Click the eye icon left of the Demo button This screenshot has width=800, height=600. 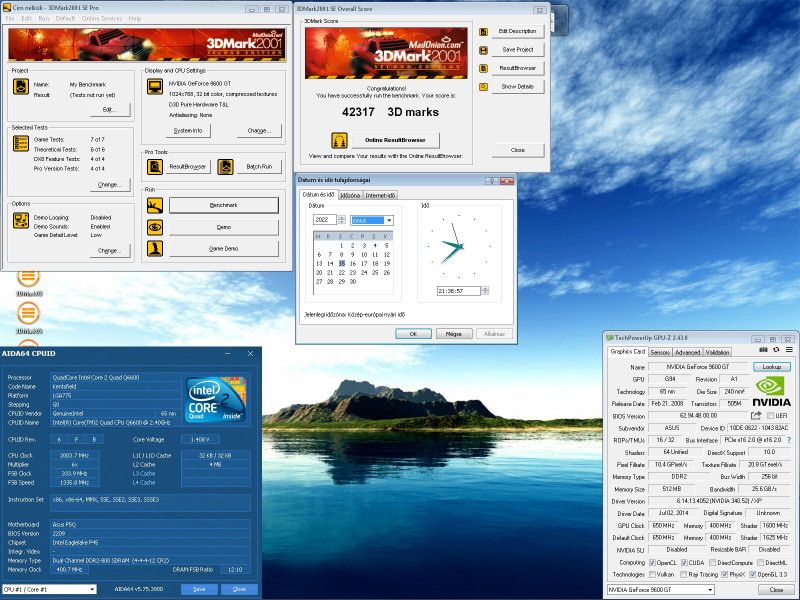(155, 227)
